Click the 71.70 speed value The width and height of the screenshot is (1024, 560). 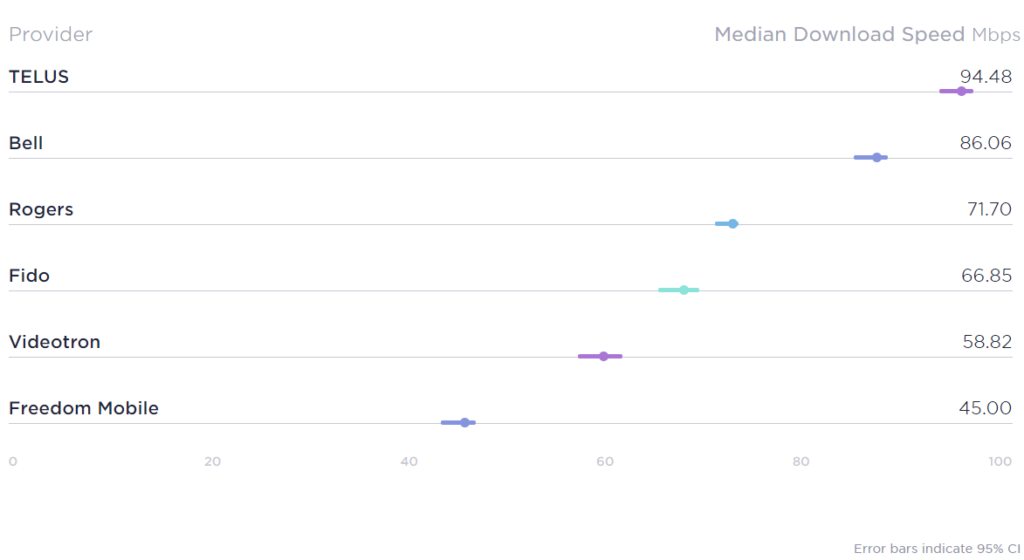(989, 209)
